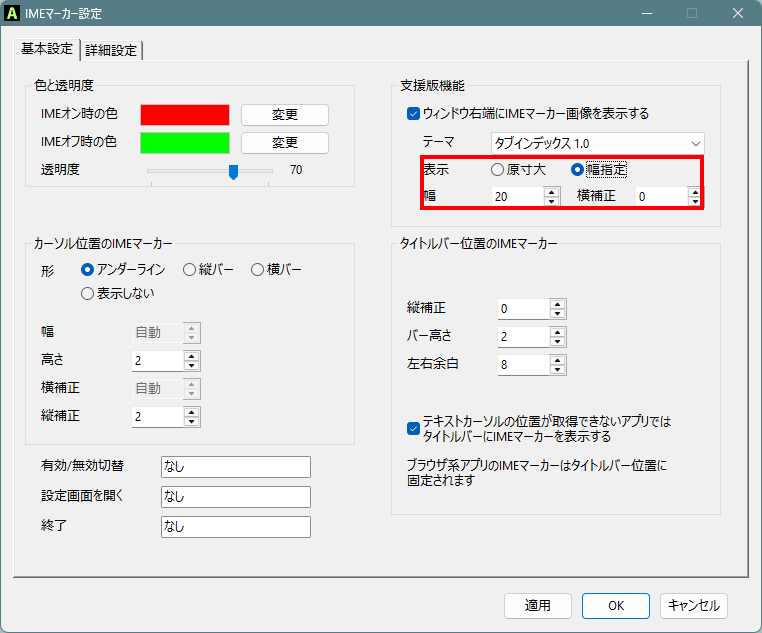The image size is (762, 633).
Task: Open the テーマ dropdown
Action: [597, 143]
